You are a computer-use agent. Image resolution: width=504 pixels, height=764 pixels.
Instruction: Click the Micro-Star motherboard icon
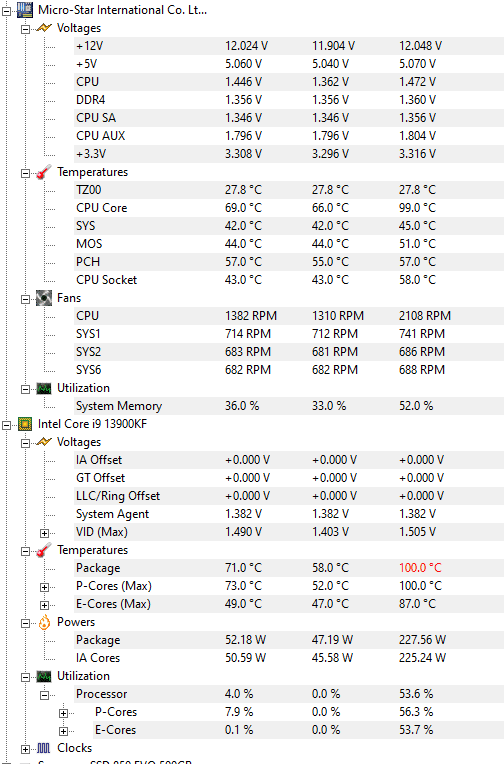pyautogui.click(x=25, y=10)
